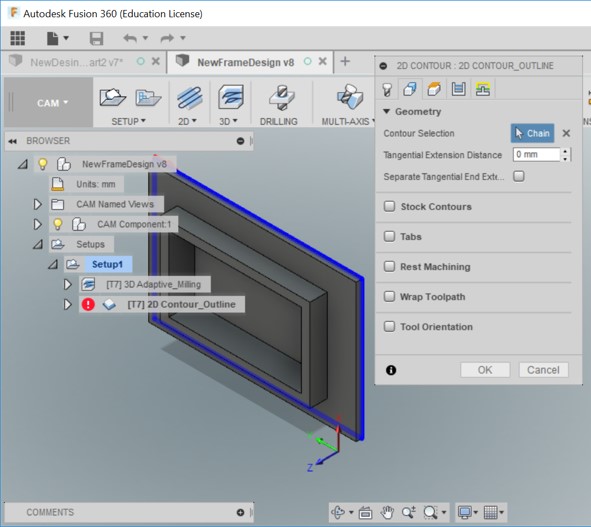
Task: Click the info icon in dialog footer
Action: 391,370
